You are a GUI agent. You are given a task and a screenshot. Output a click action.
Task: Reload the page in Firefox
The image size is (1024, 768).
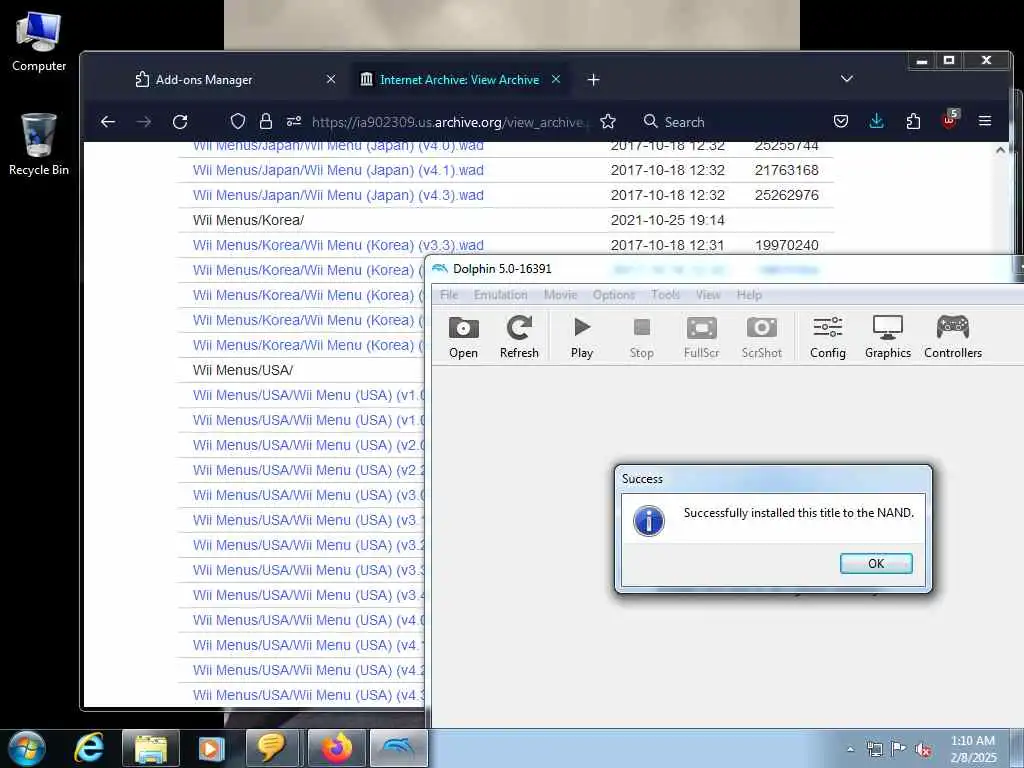(180, 121)
